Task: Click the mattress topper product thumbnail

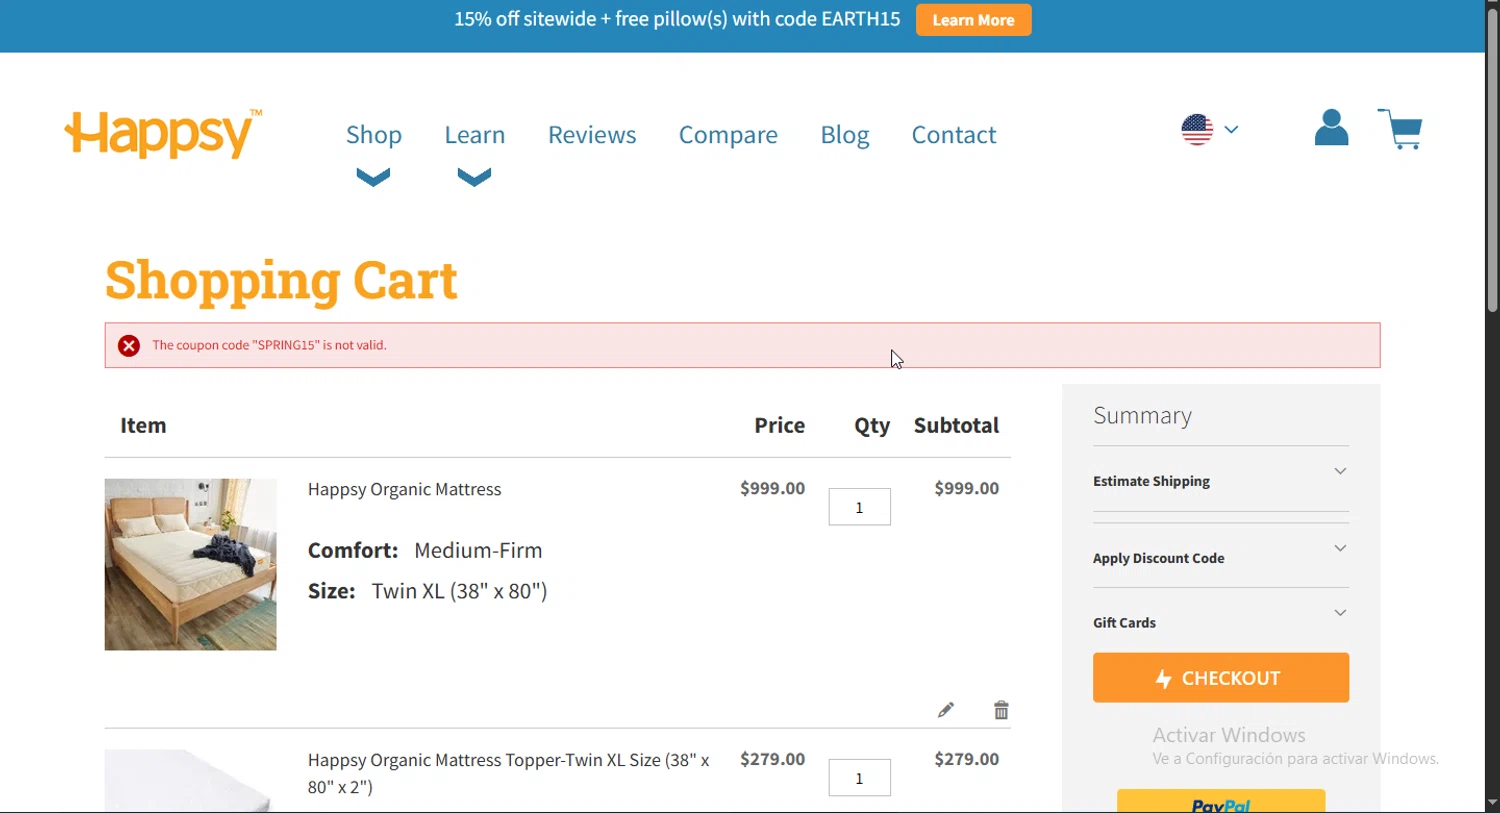Action: 191,781
